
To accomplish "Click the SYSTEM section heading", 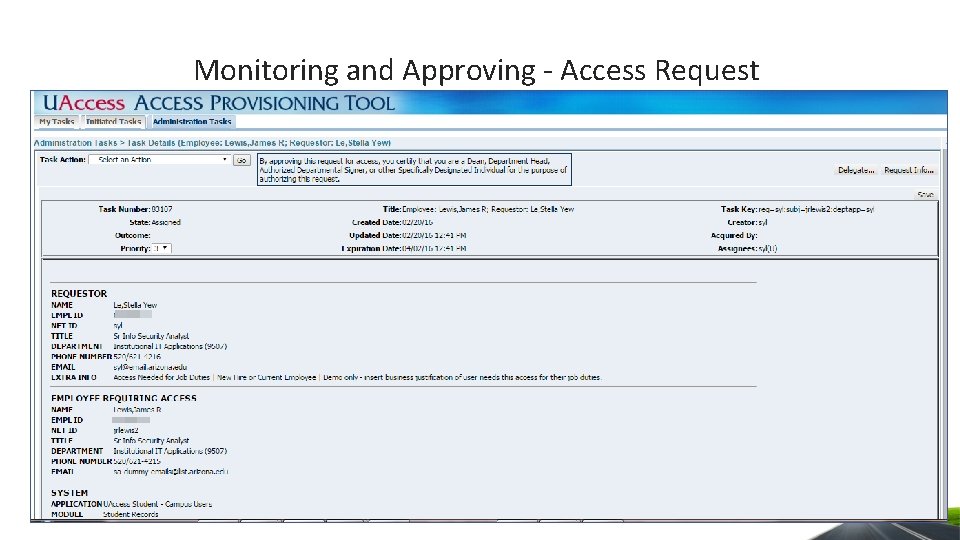I will [69, 493].
